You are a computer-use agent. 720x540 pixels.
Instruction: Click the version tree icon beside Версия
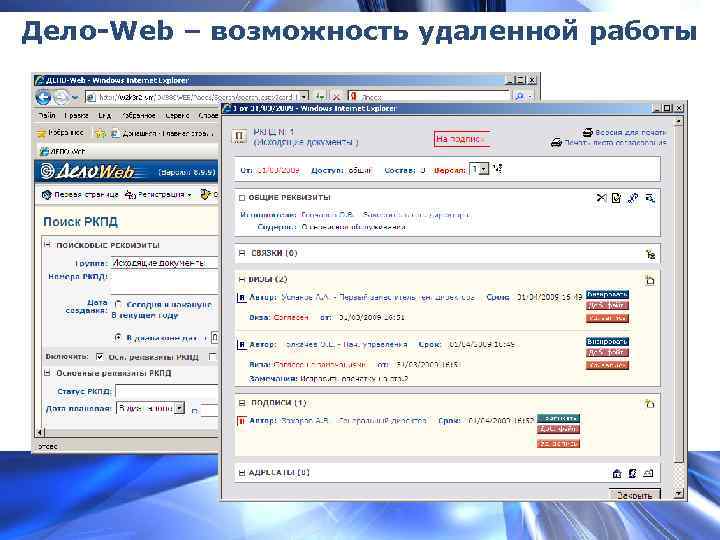(x=498, y=169)
